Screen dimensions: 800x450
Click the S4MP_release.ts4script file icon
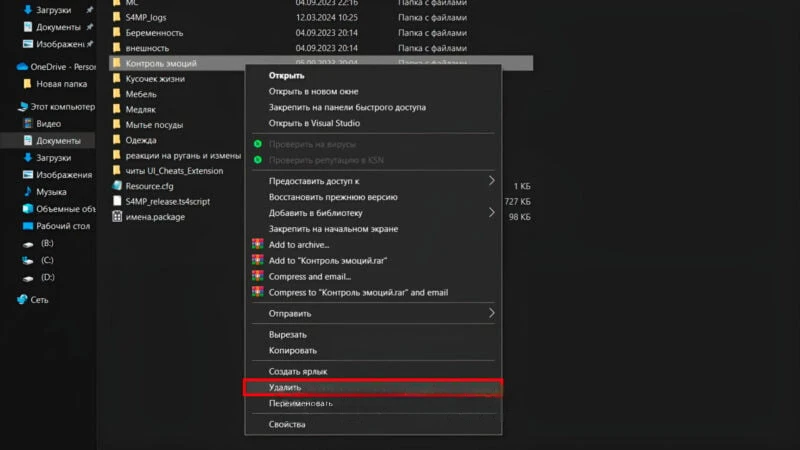tap(117, 201)
